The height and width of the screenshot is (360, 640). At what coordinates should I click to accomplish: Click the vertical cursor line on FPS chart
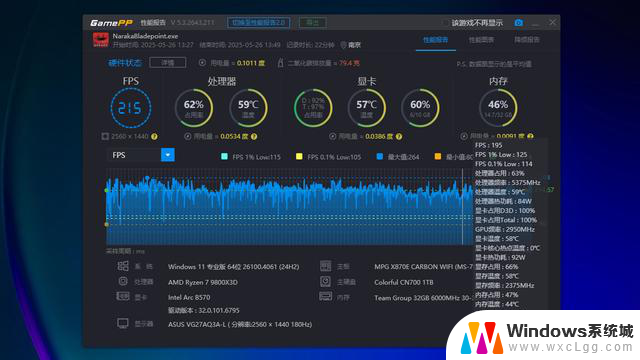pyautogui.click(x=462, y=206)
